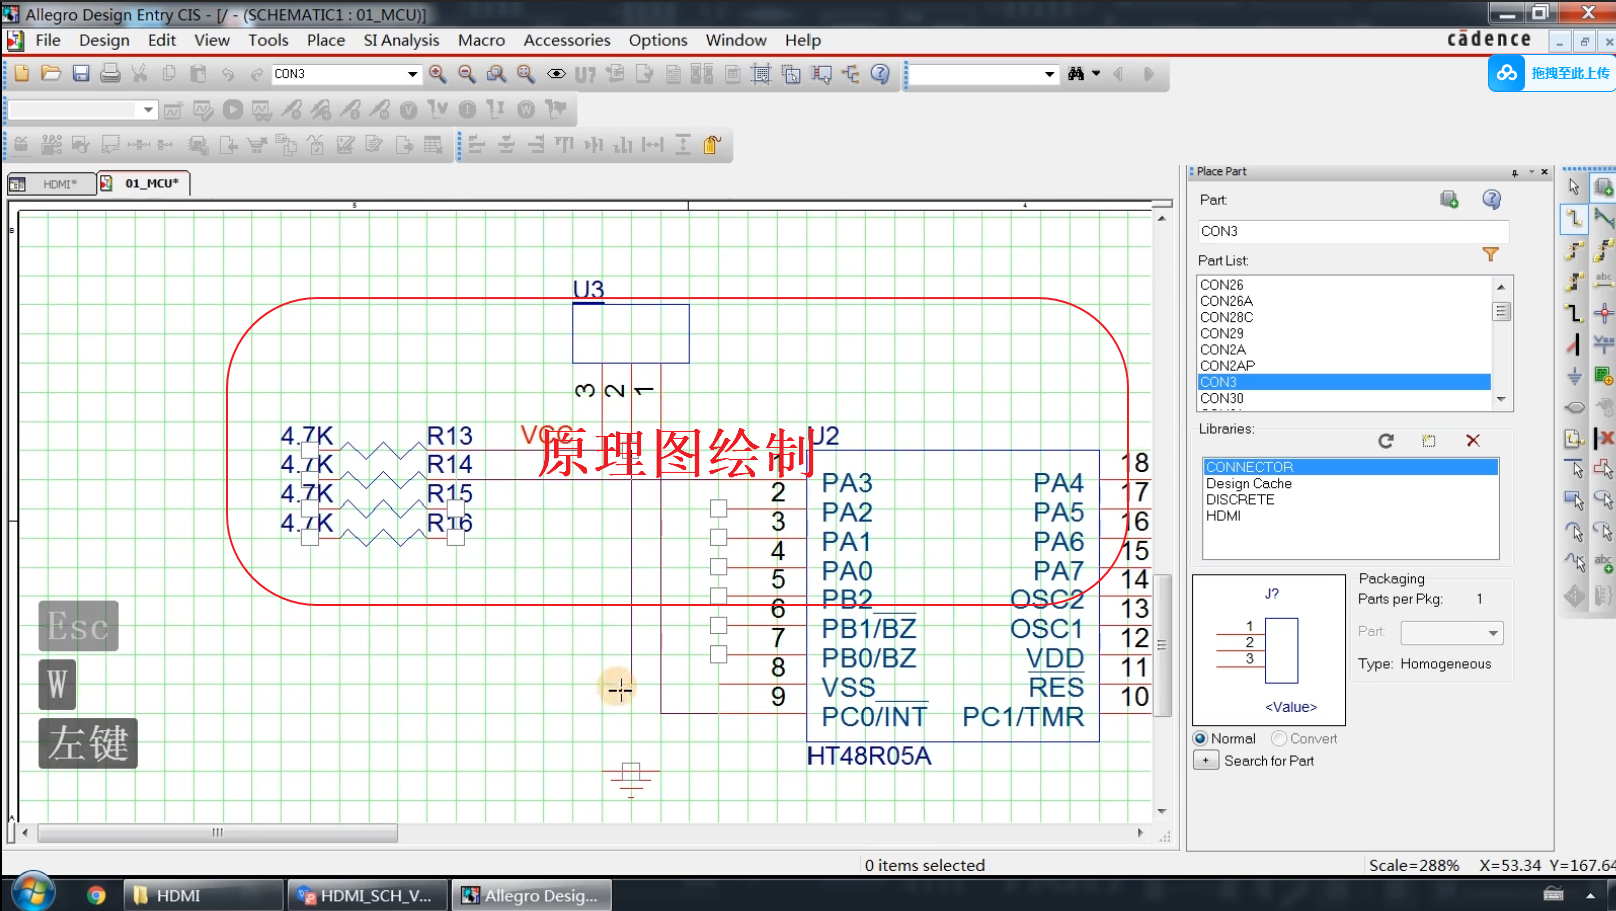Click the Print icon
1616x911 pixels.
pyautogui.click(x=110, y=74)
